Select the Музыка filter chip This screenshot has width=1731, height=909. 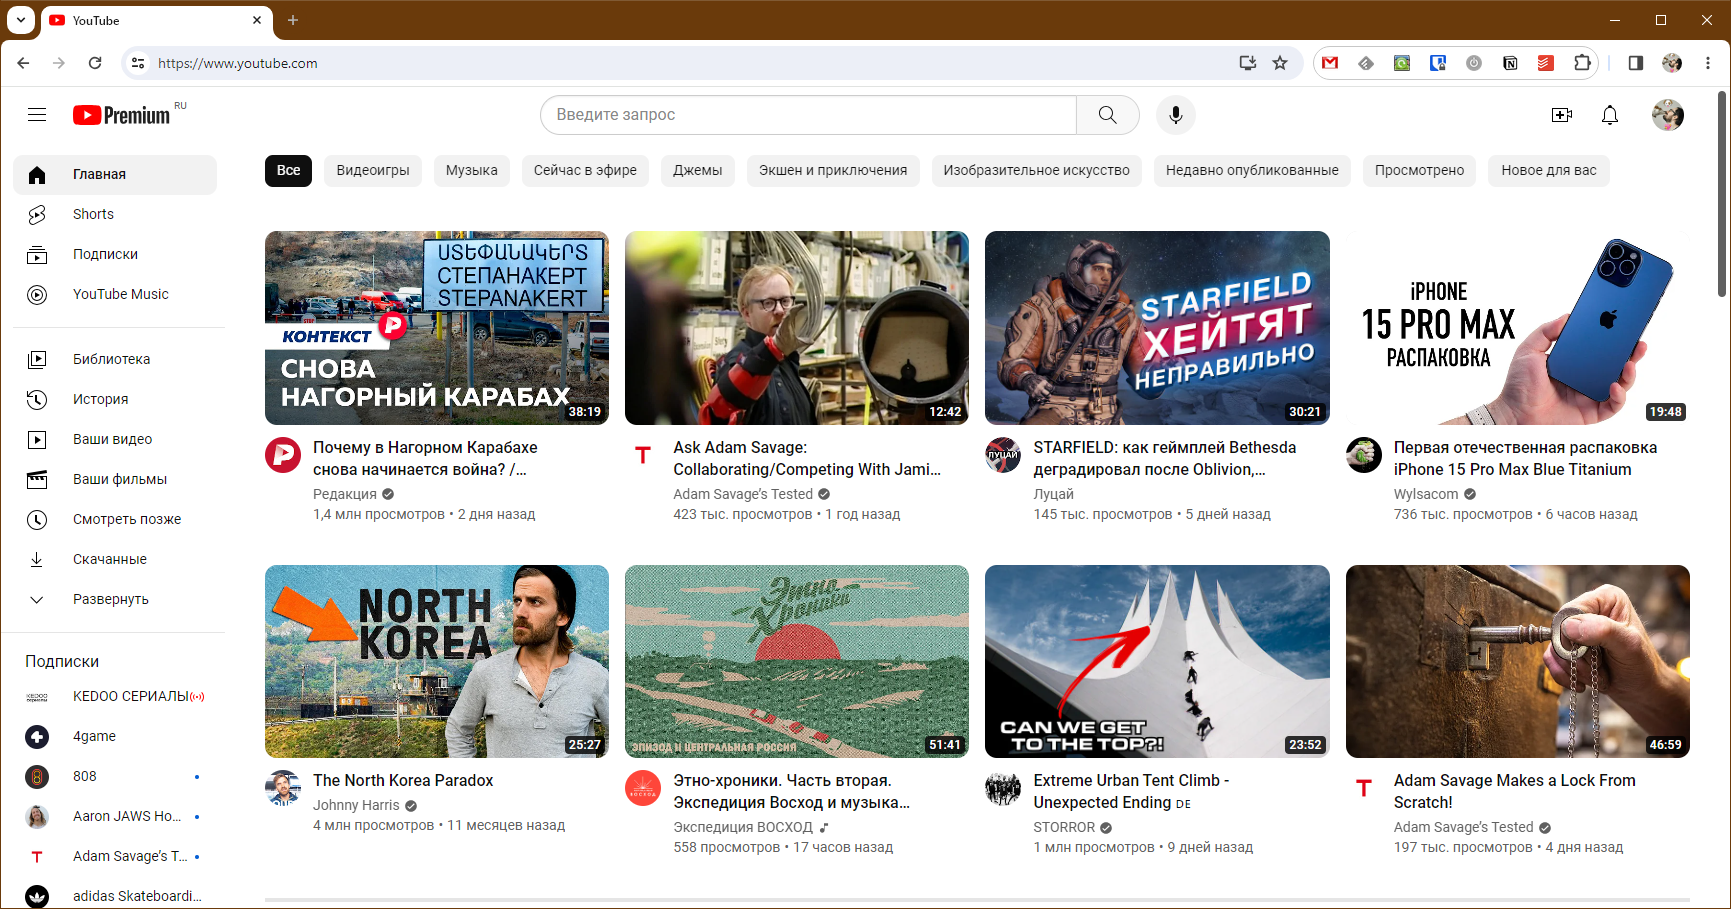pos(472,171)
